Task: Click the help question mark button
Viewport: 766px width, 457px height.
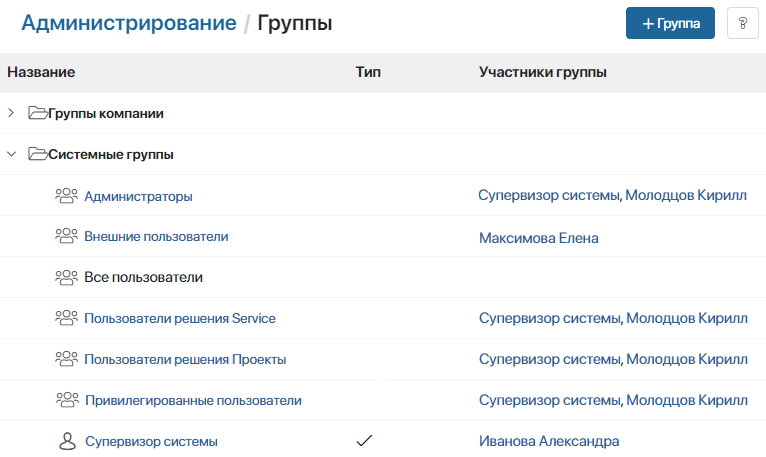Action: tap(743, 23)
